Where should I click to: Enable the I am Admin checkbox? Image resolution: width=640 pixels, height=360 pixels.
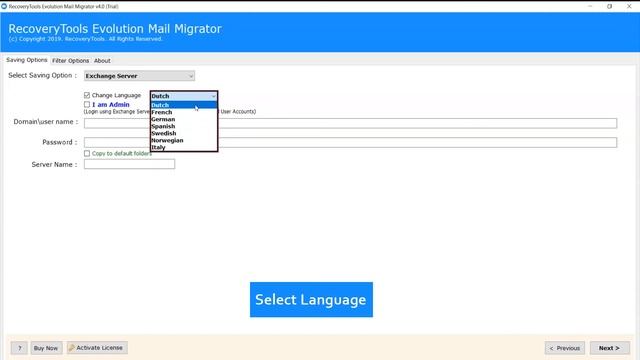pos(87,104)
